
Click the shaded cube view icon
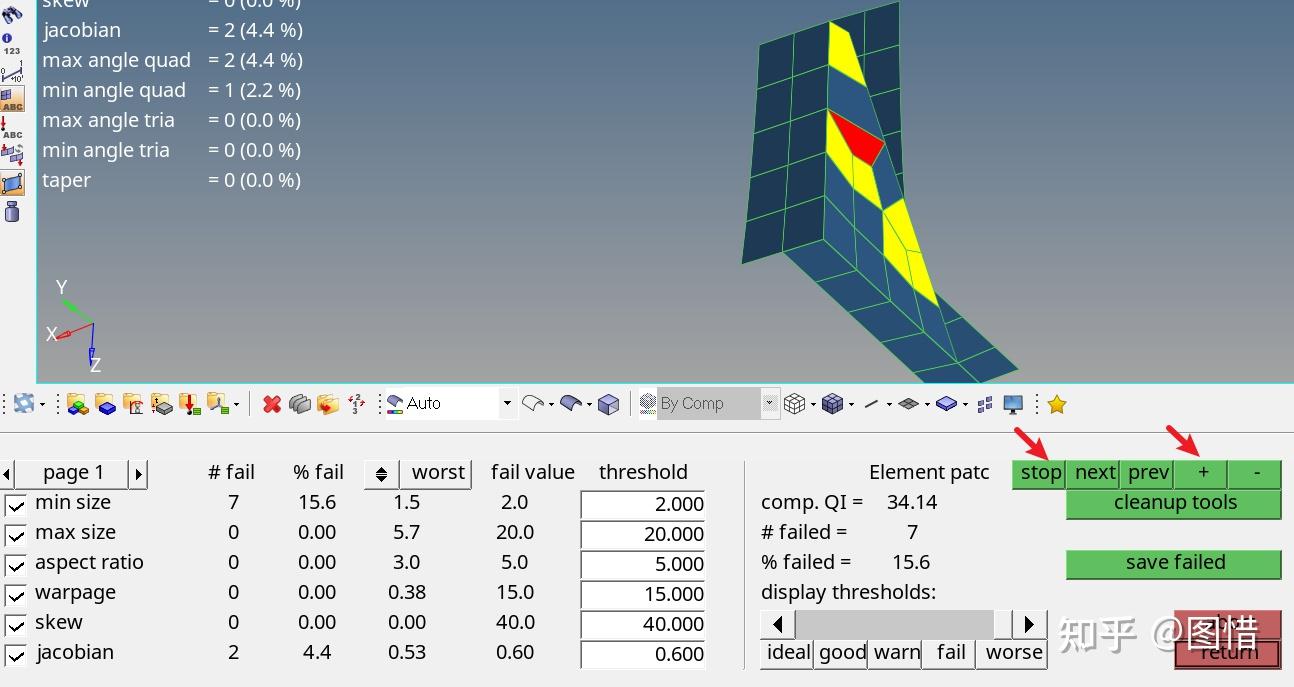(x=608, y=404)
